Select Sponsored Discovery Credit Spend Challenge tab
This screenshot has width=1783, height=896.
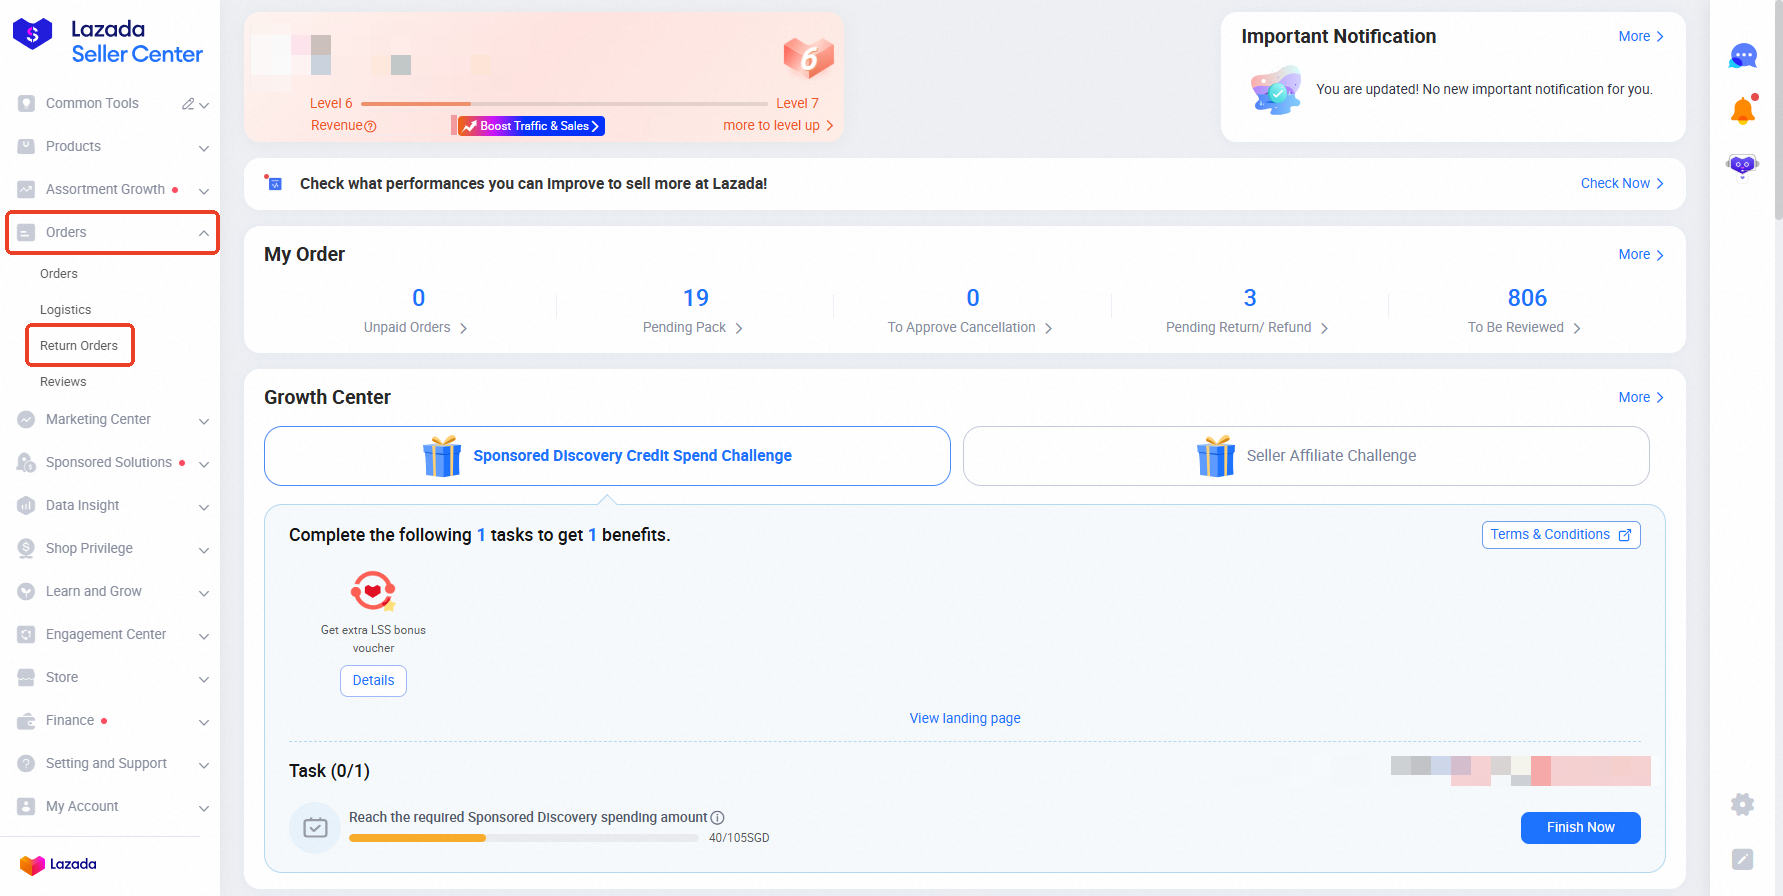point(607,456)
